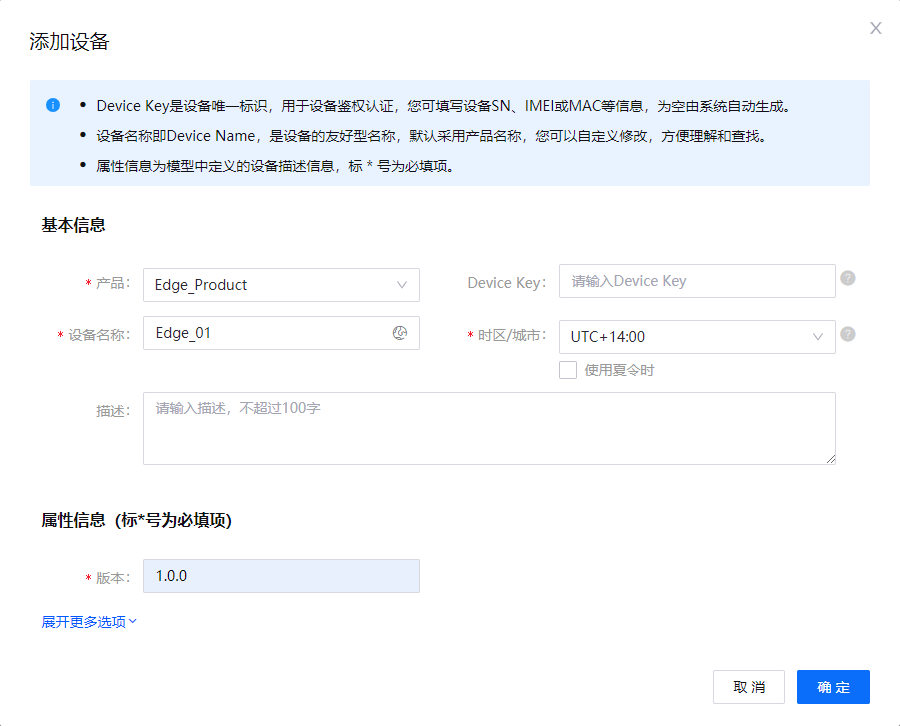Click the resize handle of 描述 textarea
Screen dimensions: 900x726
(x=830, y=459)
